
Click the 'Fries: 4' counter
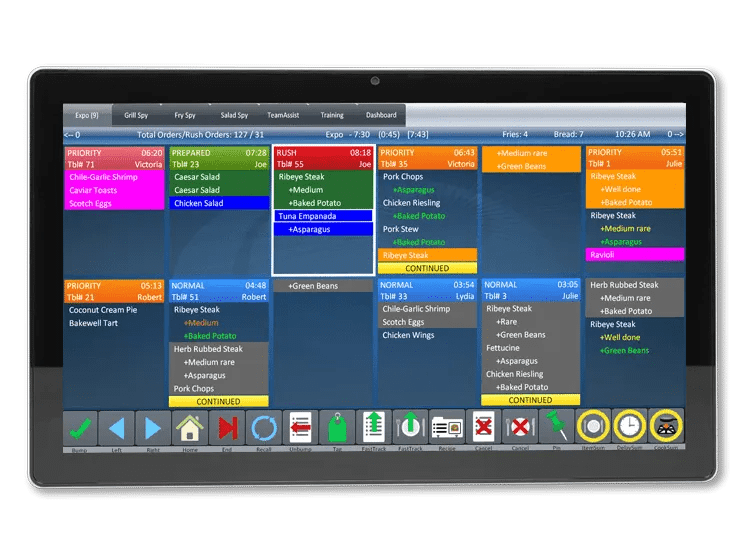pos(515,135)
